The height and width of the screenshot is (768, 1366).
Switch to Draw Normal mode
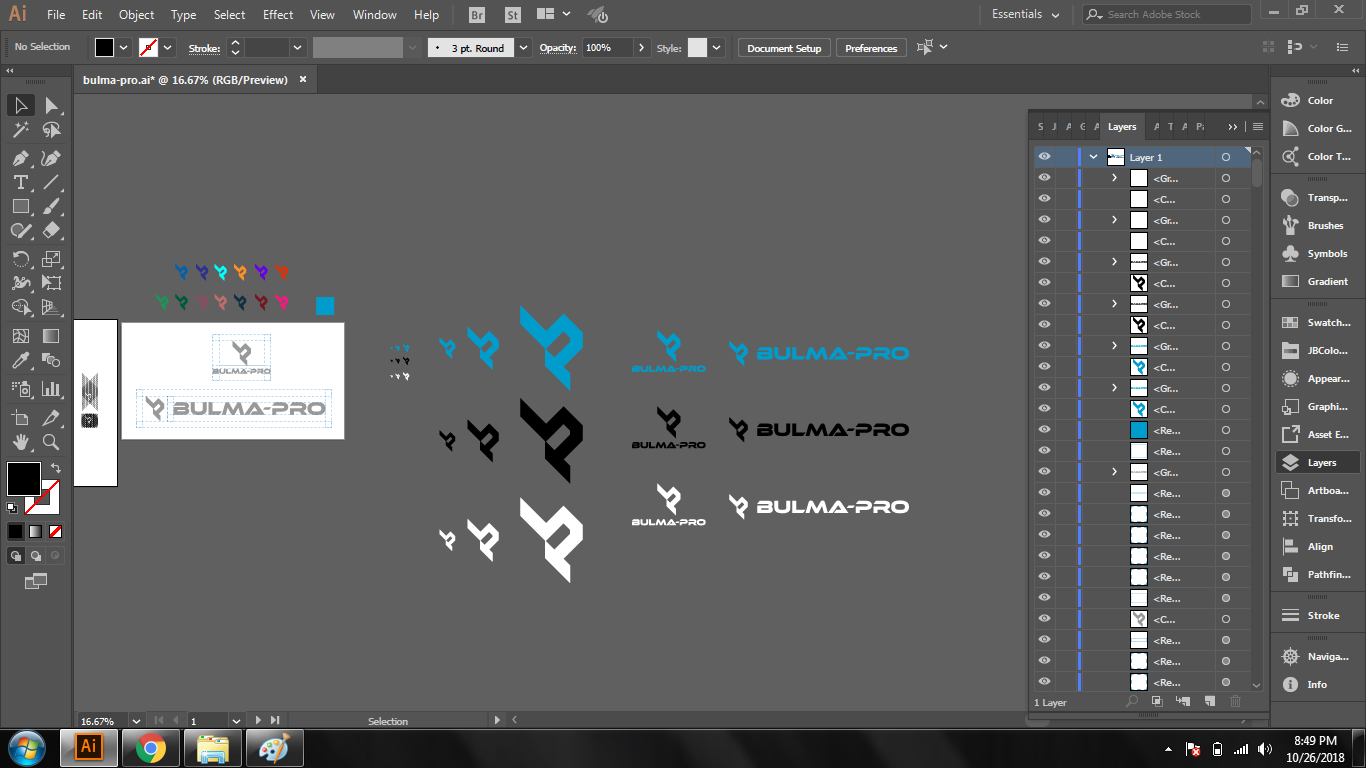click(16, 556)
